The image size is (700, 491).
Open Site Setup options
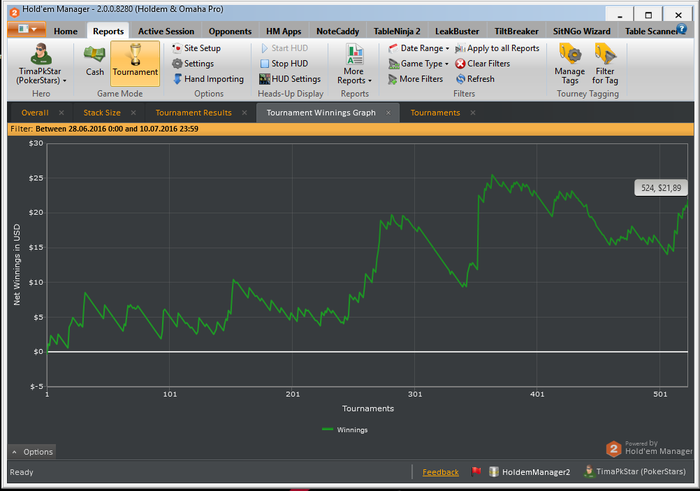point(196,48)
